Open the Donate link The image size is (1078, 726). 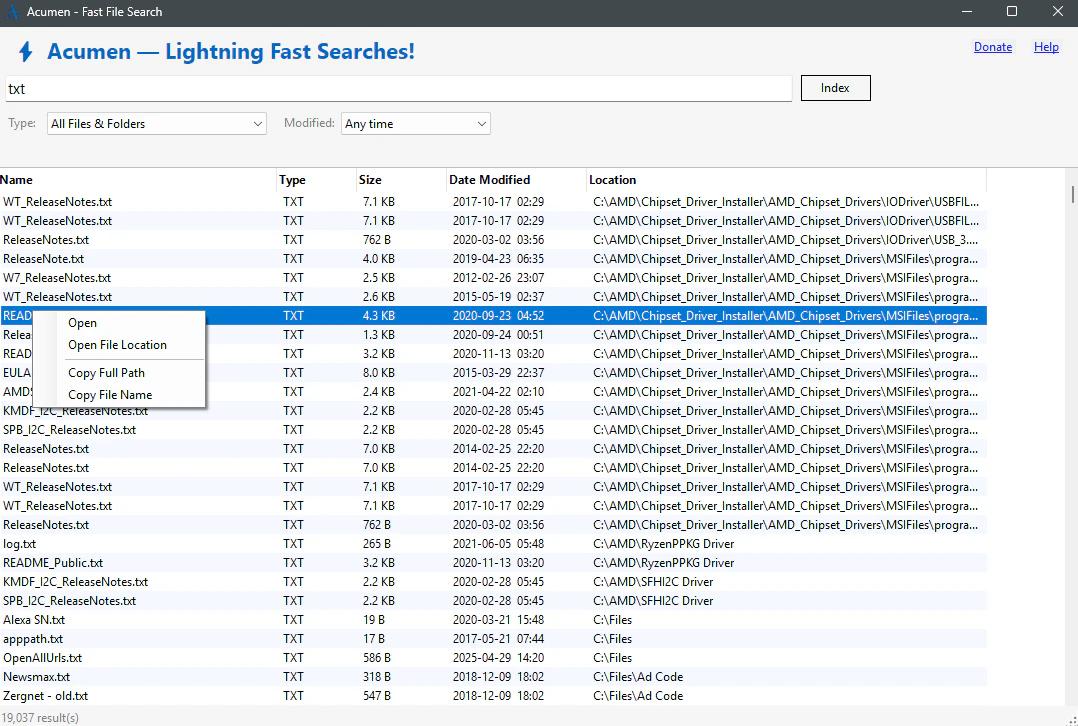tap(993, 47)
